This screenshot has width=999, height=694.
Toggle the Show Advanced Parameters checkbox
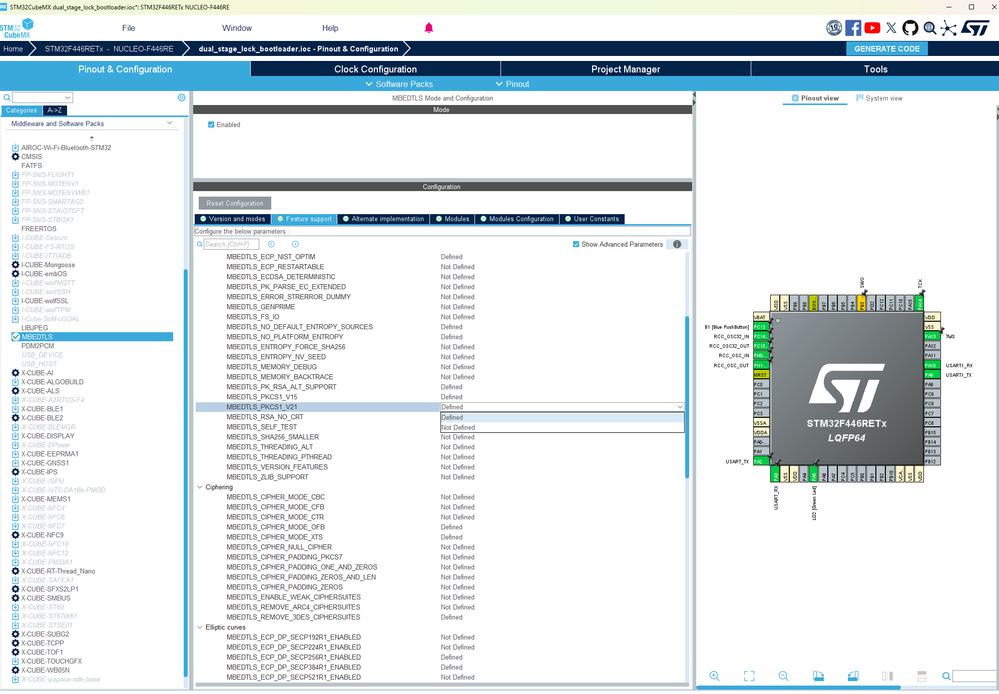(x=576, y=244)
